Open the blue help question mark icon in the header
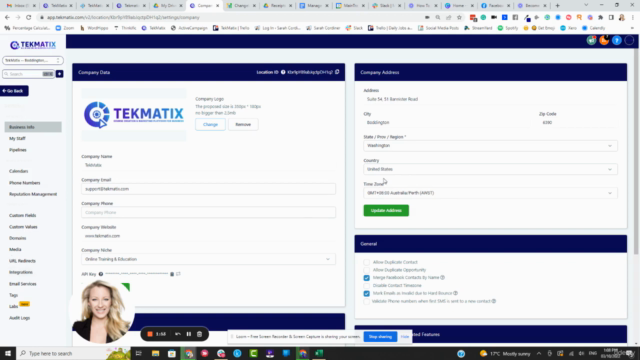 617,40
